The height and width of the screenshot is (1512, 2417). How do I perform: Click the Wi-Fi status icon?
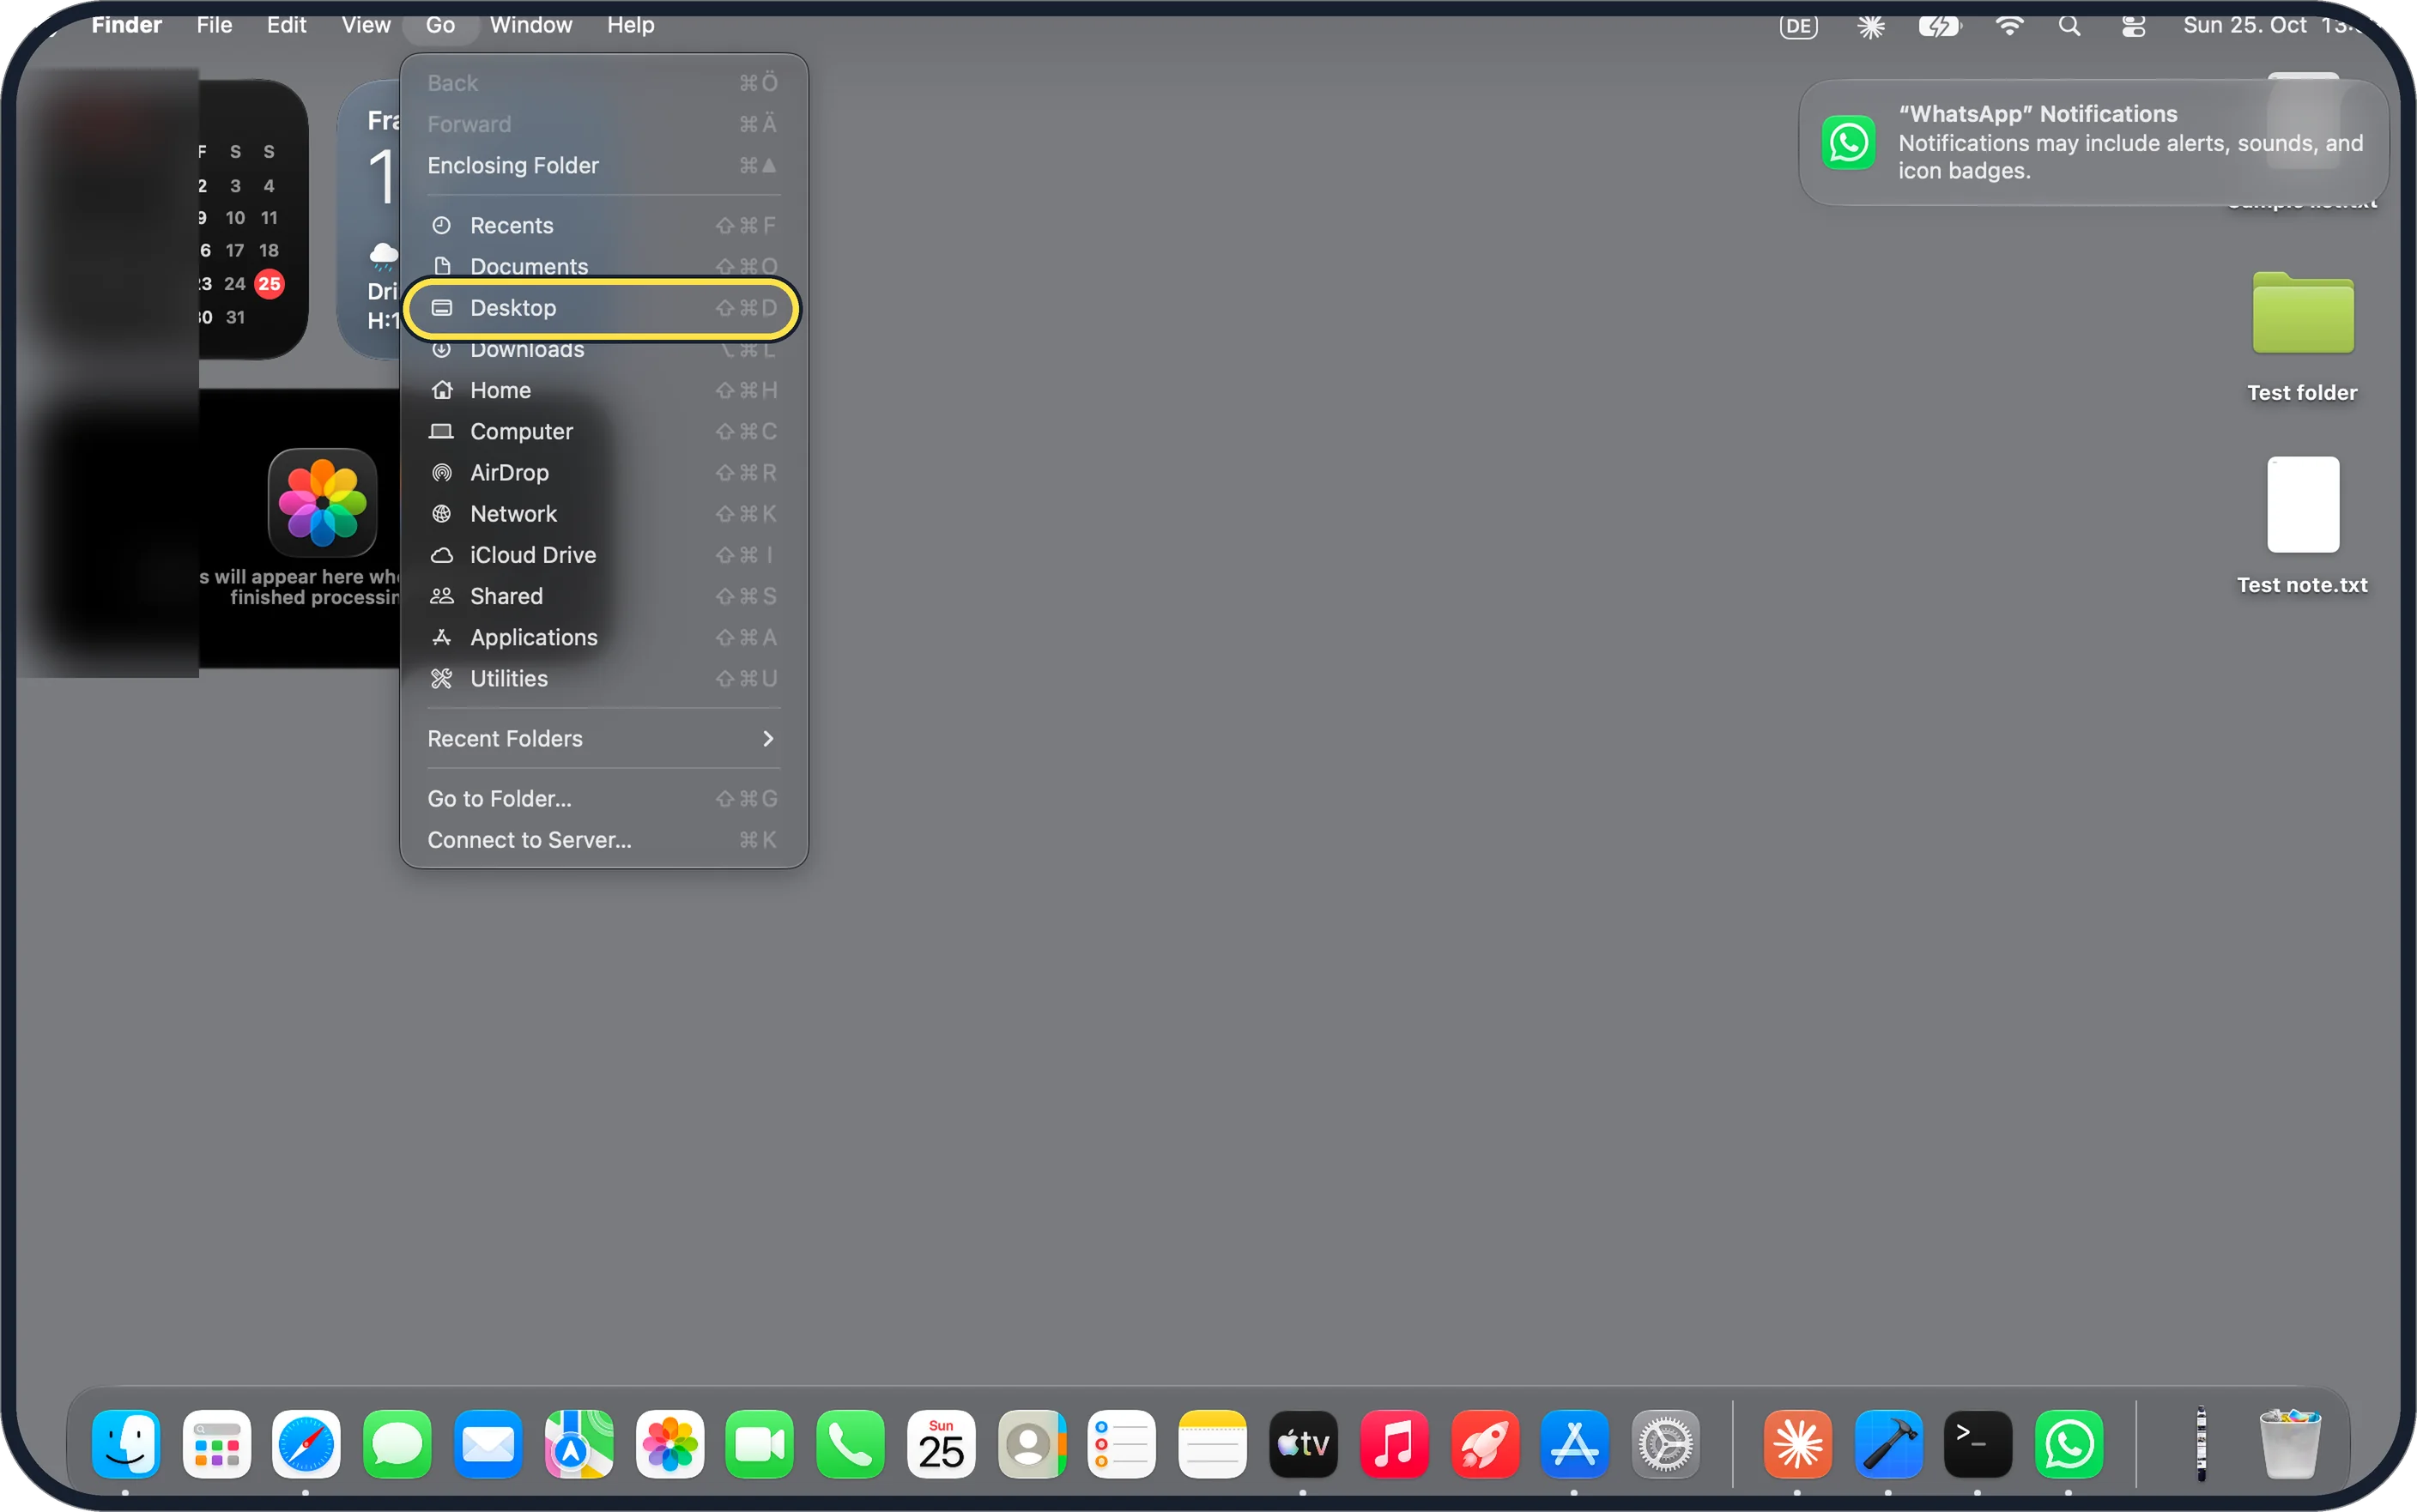[x=2009, y=26]
